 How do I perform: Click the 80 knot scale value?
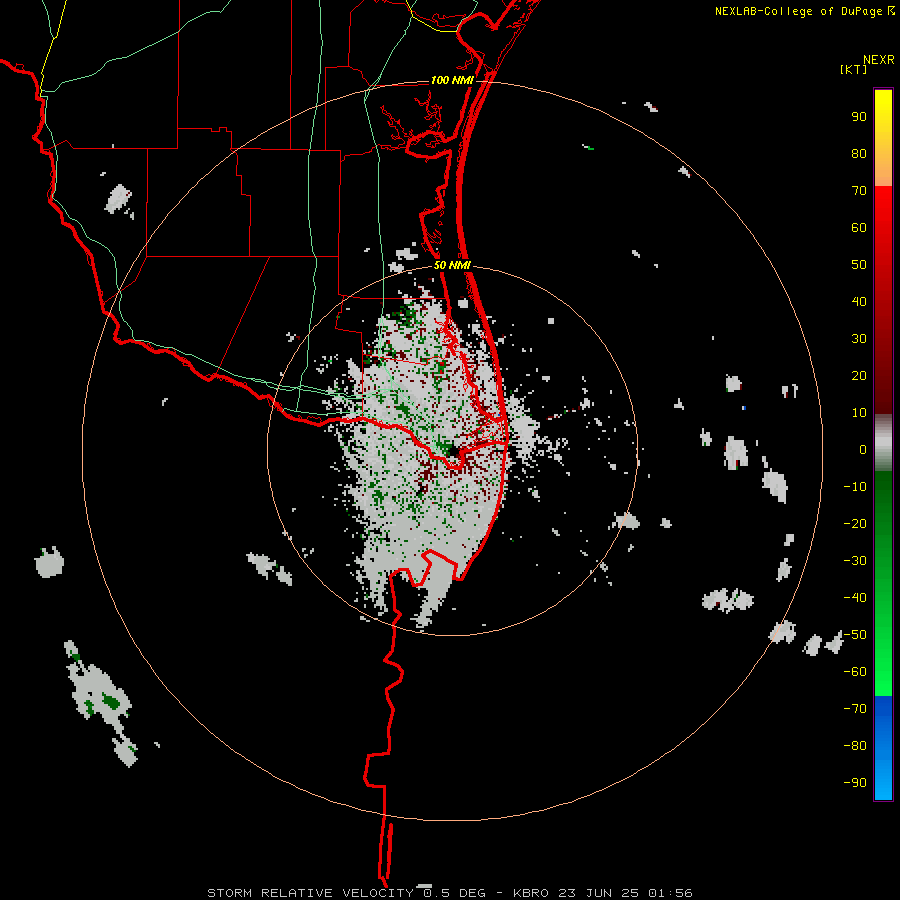tap(859, 154)
